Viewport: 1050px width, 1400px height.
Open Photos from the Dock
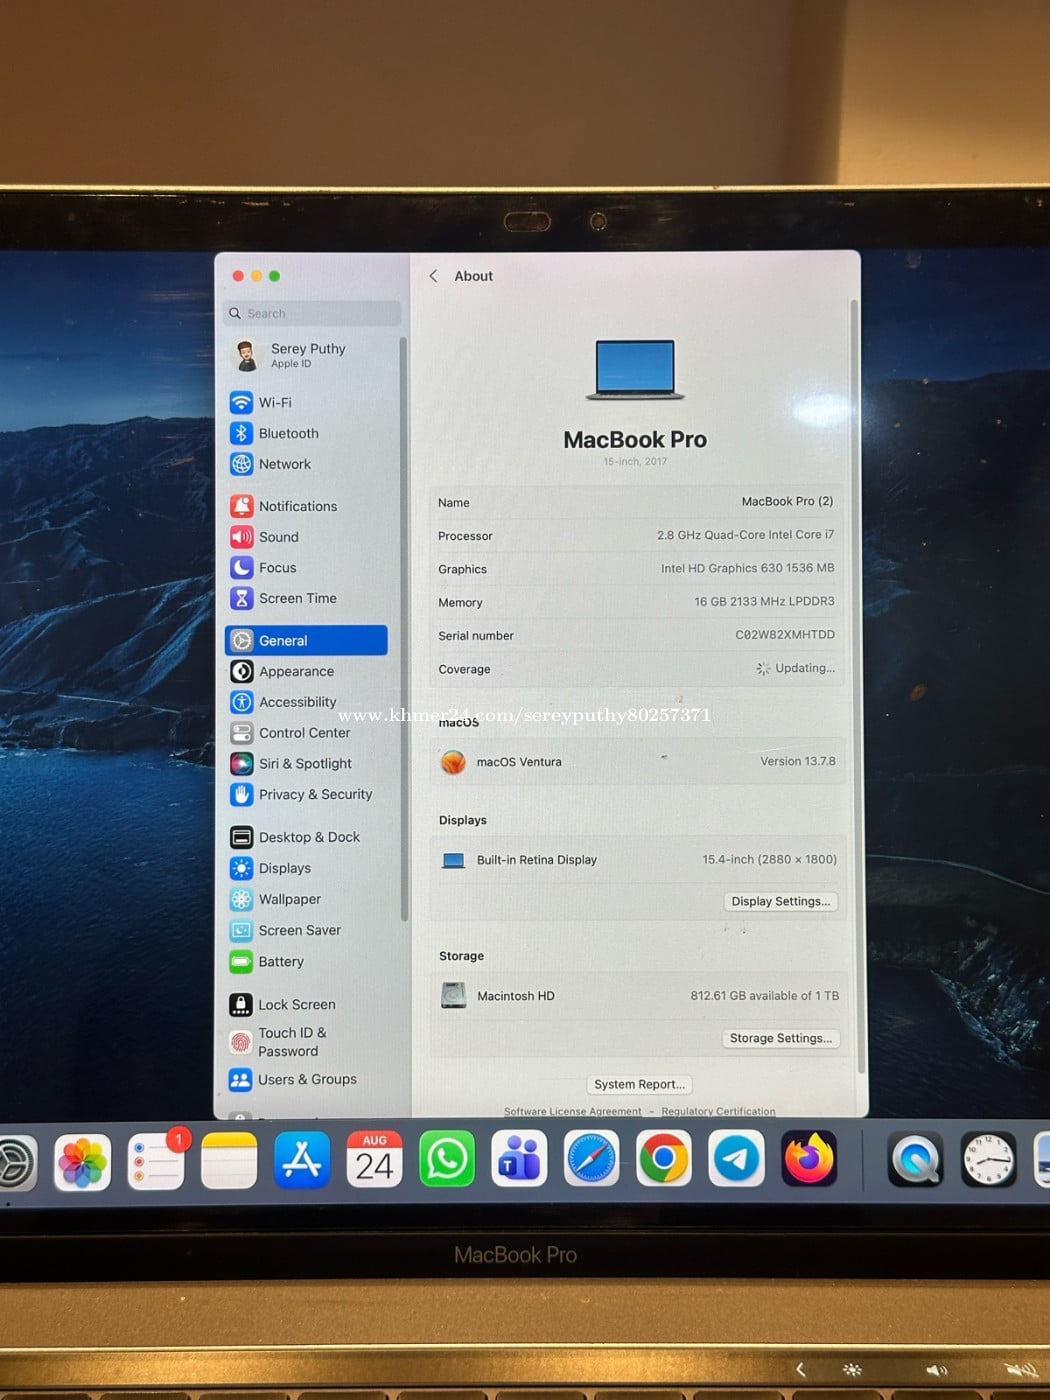(x=82, y=1163)
